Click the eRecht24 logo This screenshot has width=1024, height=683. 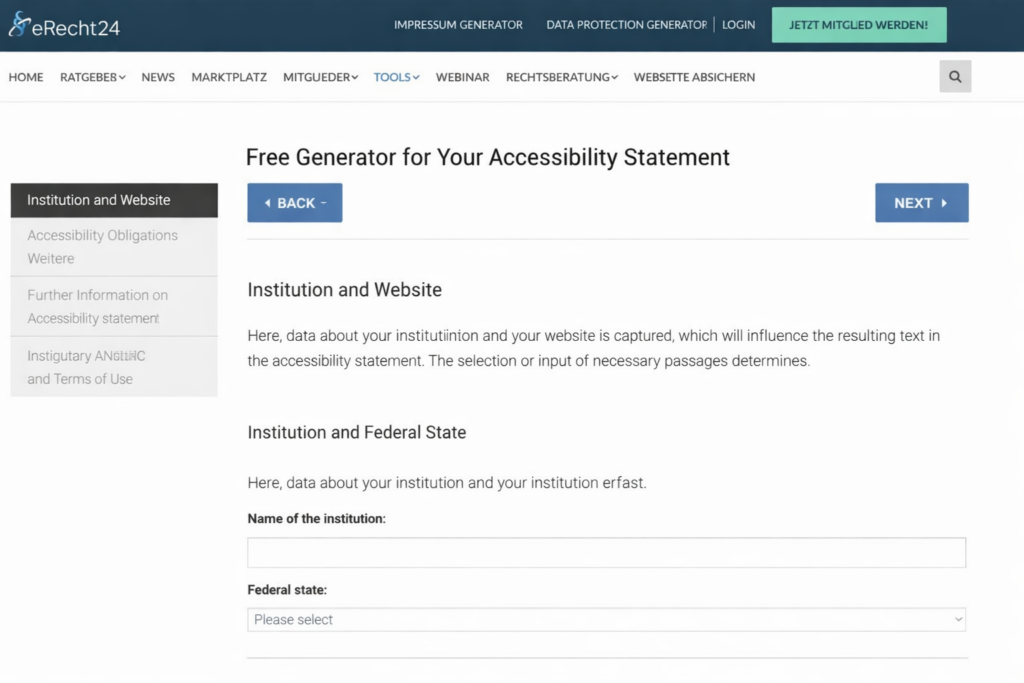tap(63, 27)
